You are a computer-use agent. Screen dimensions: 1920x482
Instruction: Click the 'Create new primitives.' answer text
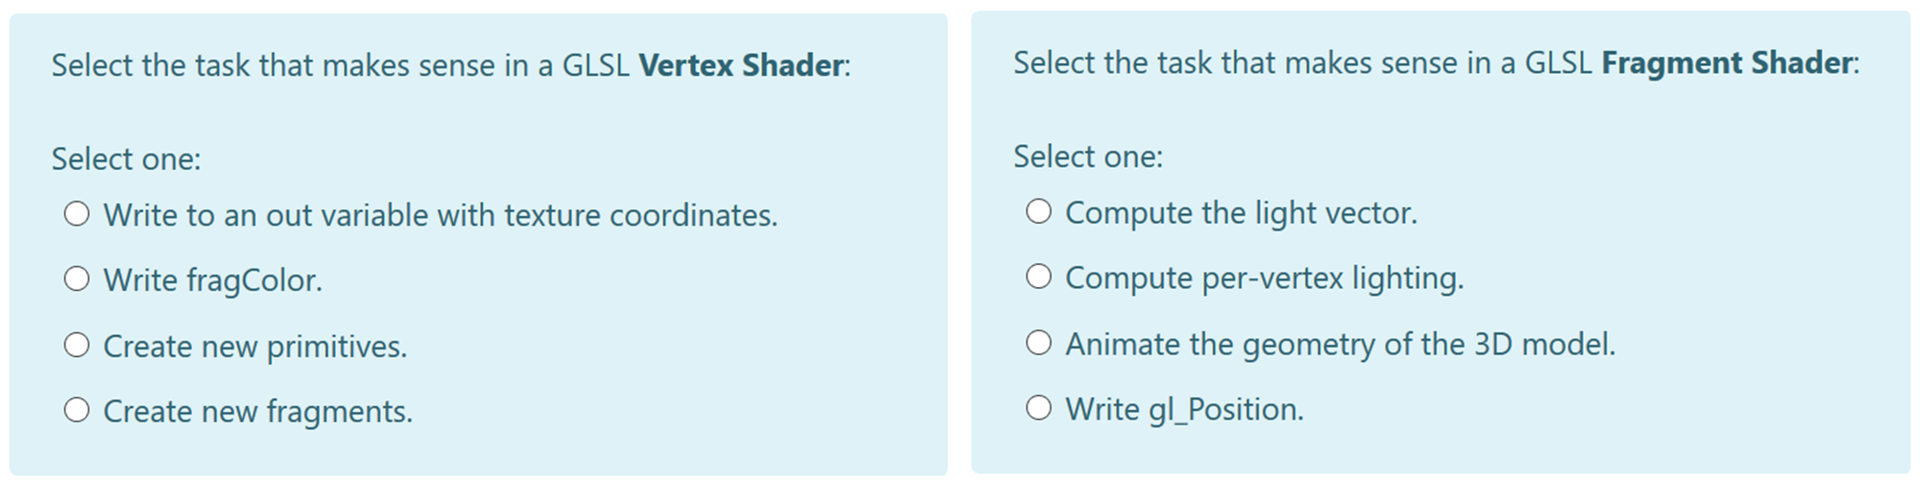coord(255,347)
